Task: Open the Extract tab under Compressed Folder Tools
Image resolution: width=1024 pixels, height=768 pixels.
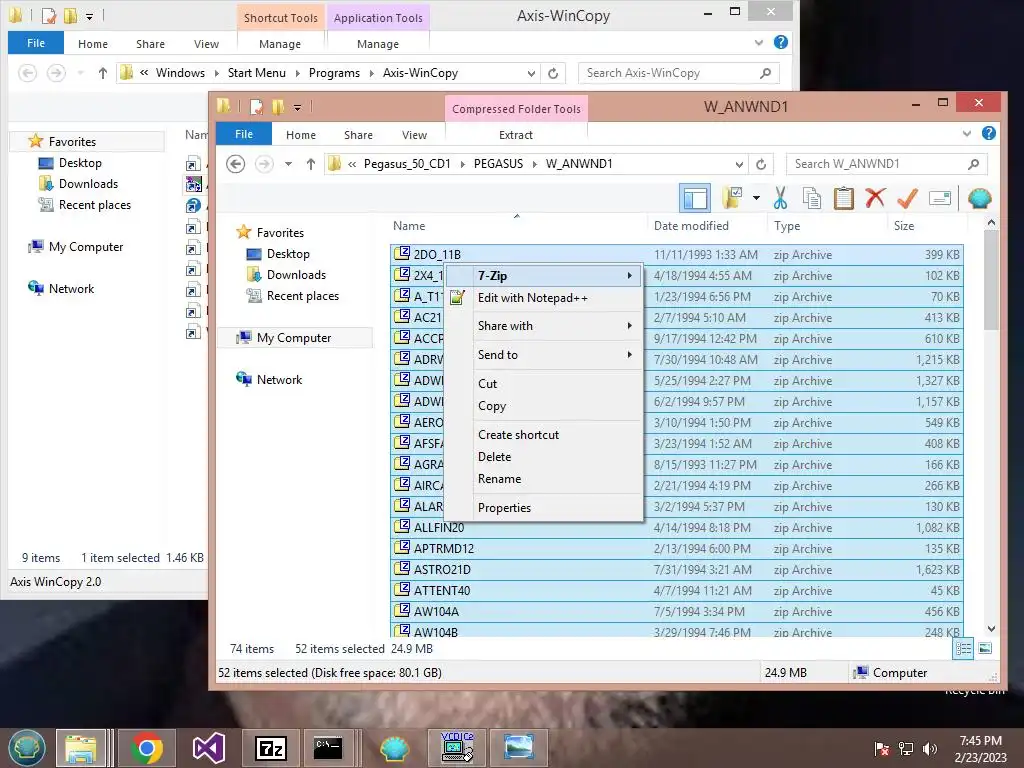Action: [x=516, y=135]
